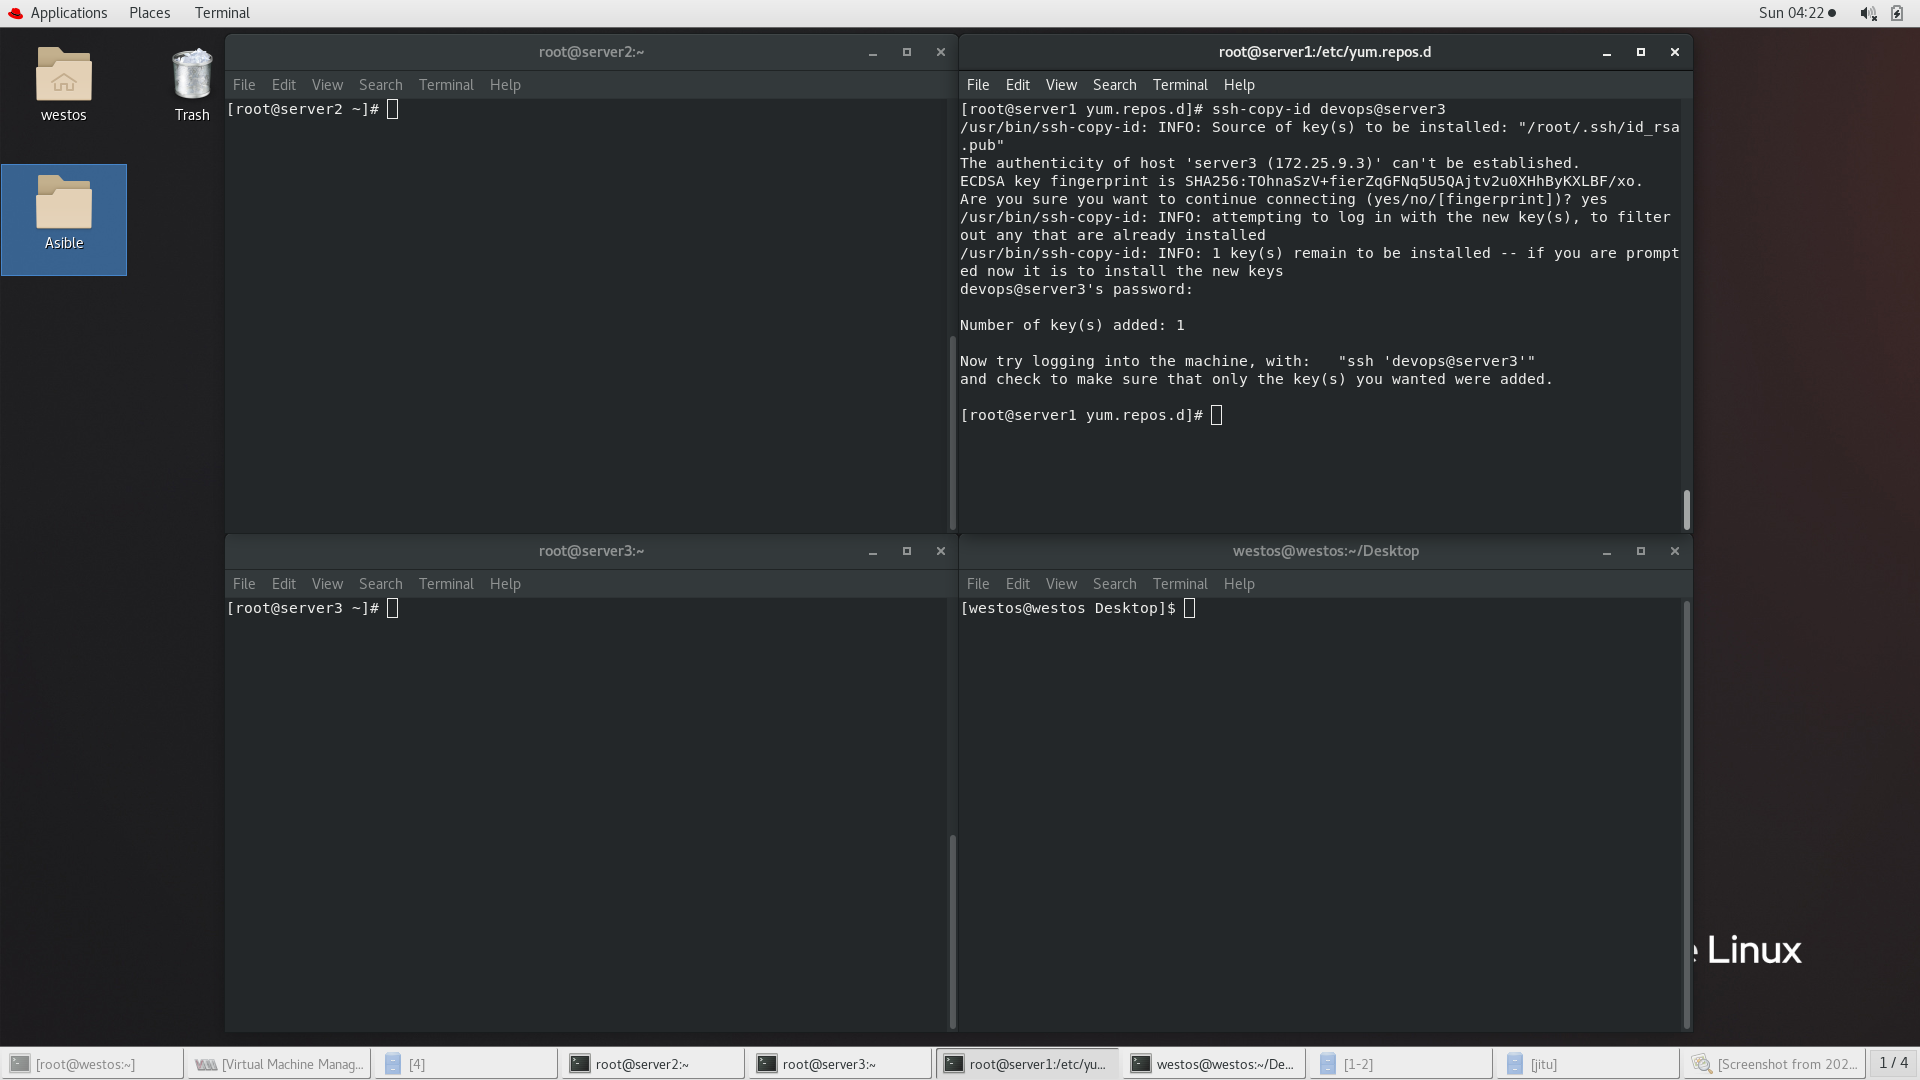
Task: Open Help menu in server3 terminal
Action: [x=505, y=584]
